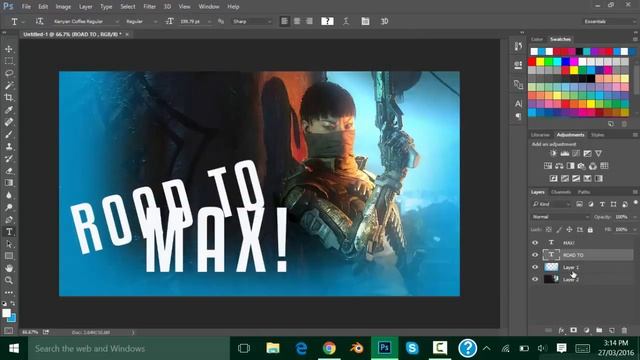
Task: Hide the ROAD TO text layer
Action: [535, 255]
